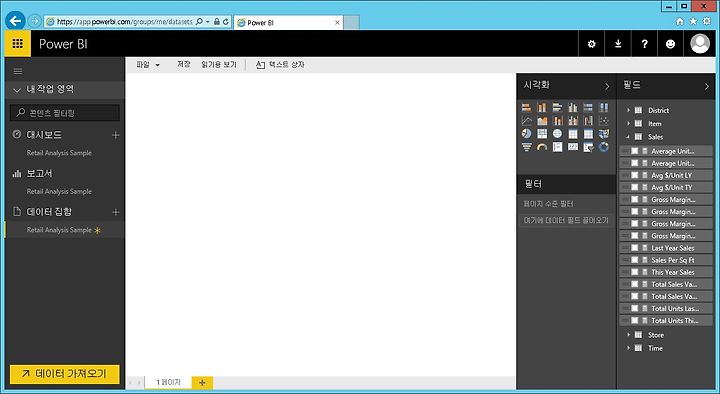Screen dimensions: 720x394
Task: Select the clustered bar chart visualization
Action: point(557,107)
